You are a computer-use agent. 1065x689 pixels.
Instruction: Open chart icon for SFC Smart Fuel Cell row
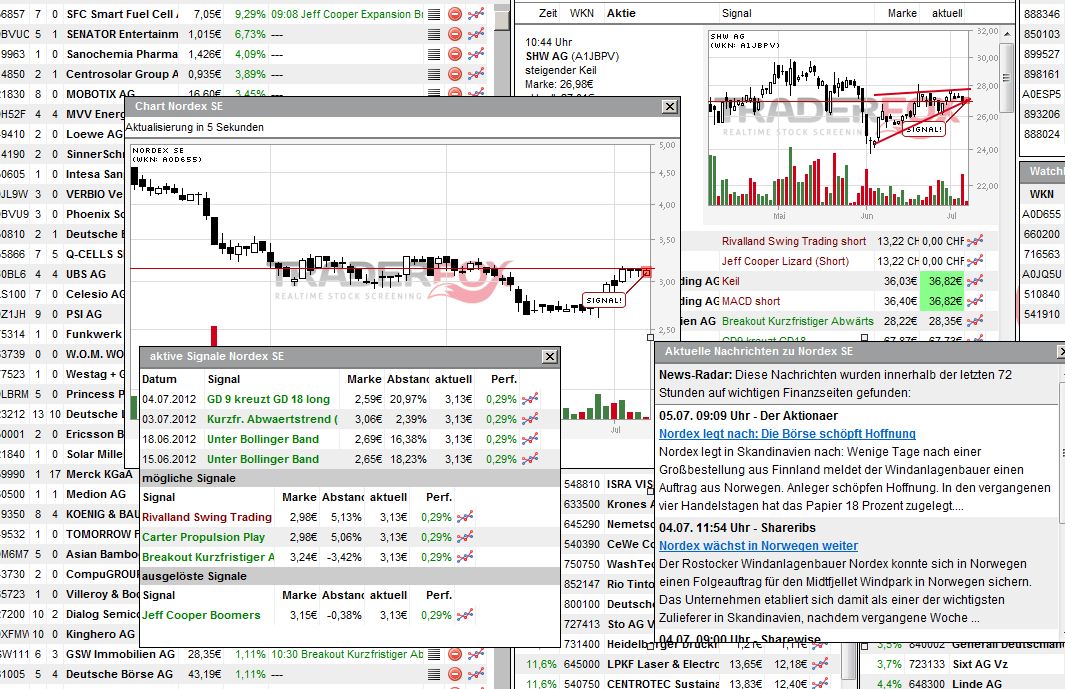click(475, 14)
